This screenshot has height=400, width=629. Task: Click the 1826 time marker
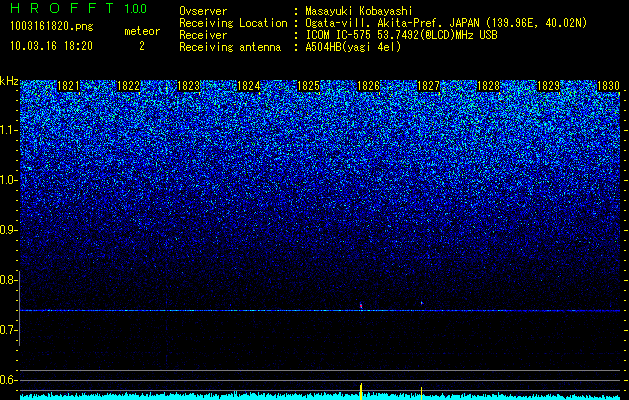click(x=368, y=86)
